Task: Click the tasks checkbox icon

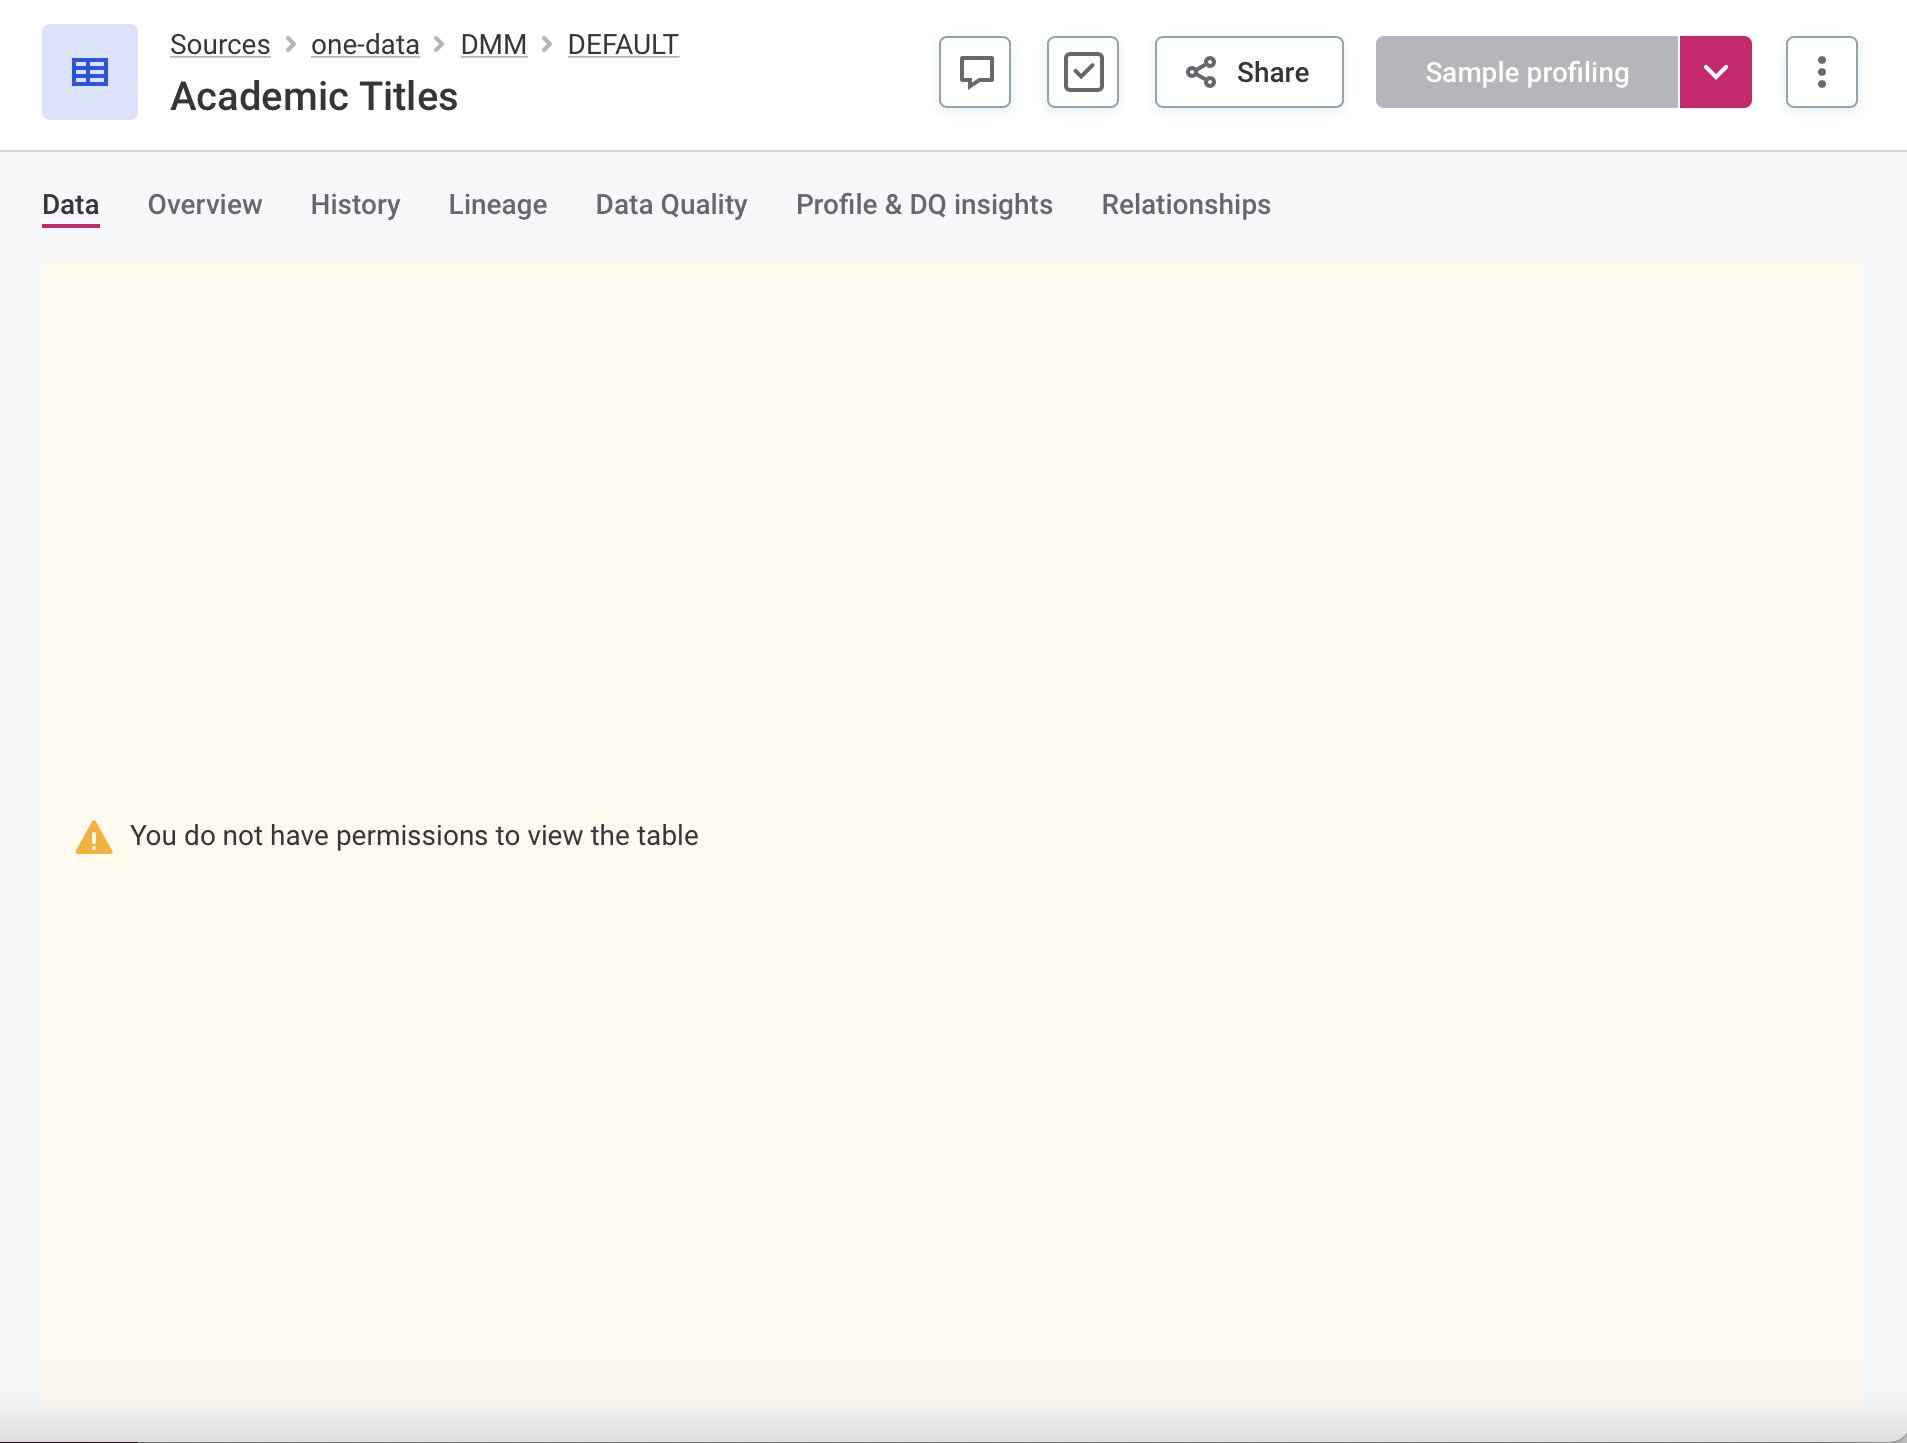Action: click(1083, 71)
